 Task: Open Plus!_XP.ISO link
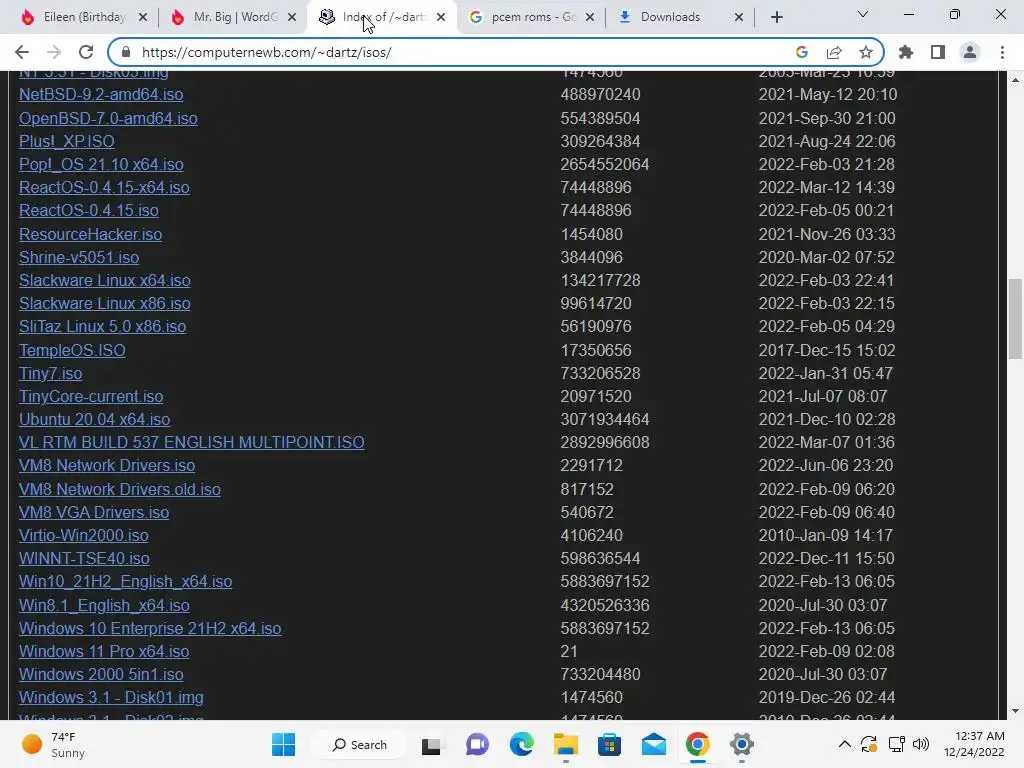click(67, 141)
